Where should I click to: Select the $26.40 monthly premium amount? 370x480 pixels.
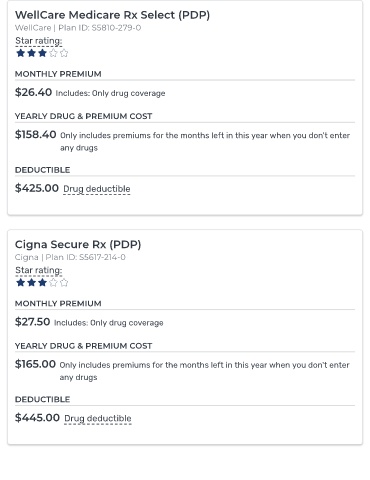pyautogui.click(x=33, y=92)
